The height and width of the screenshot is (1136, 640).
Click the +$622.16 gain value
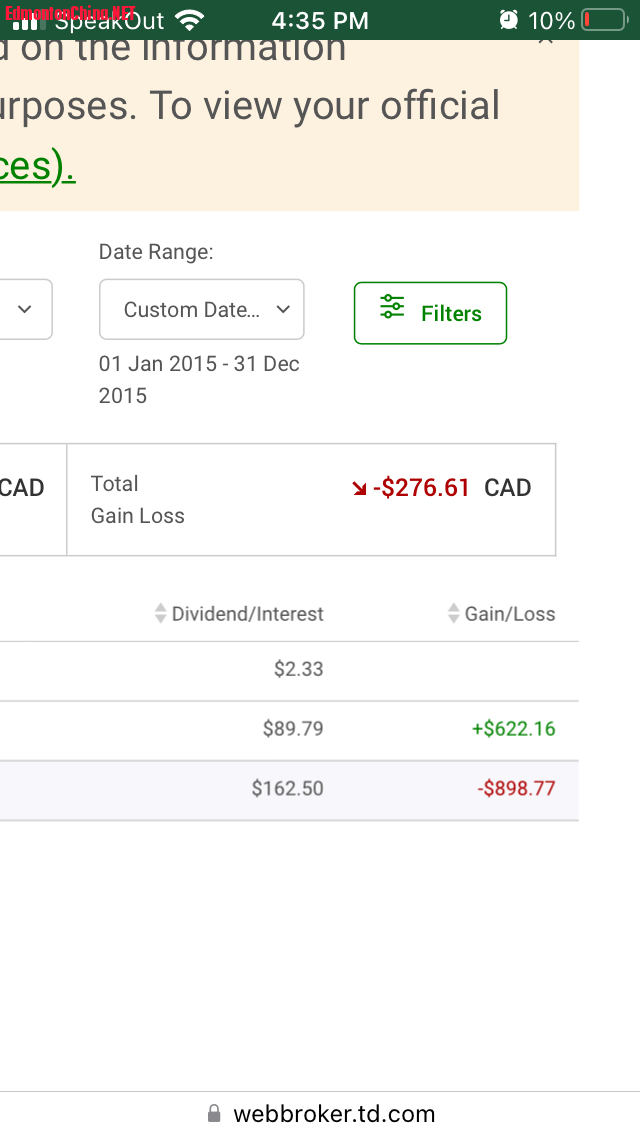[513, 729]
